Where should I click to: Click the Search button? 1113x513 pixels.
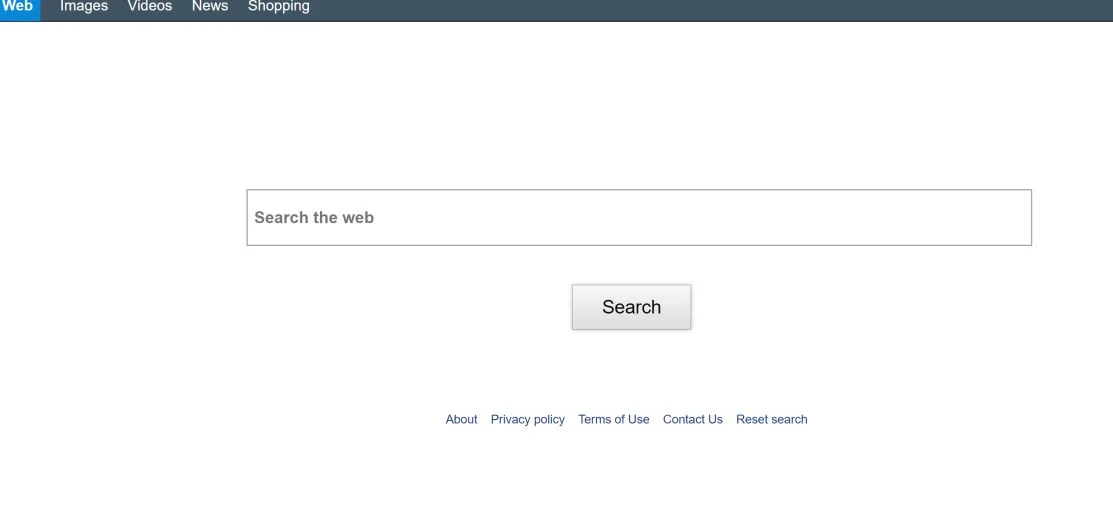pyautogui.click(x=631, y=307)
